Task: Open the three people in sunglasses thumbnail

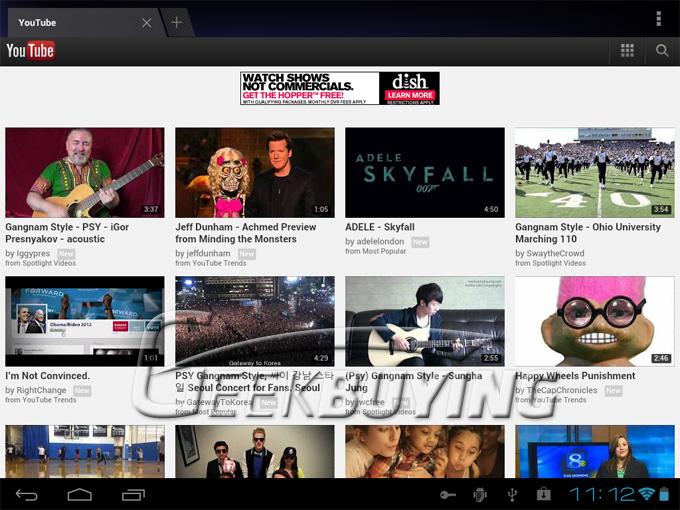Action: [255, 451]
